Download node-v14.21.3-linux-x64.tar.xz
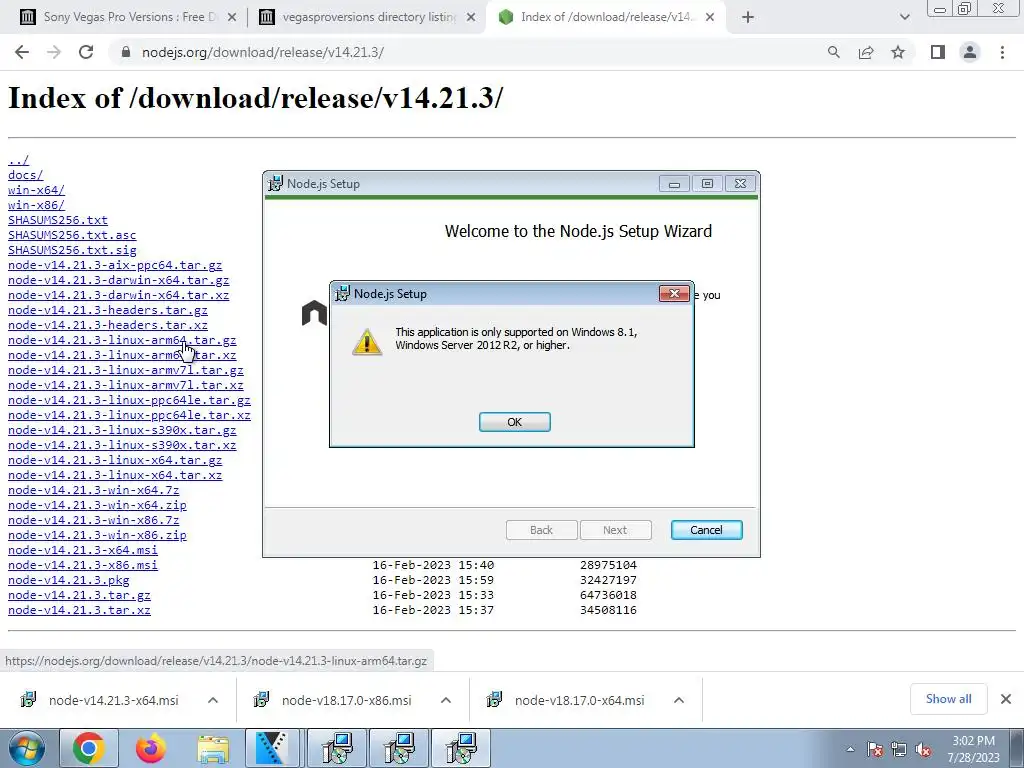 coord(115,475)
